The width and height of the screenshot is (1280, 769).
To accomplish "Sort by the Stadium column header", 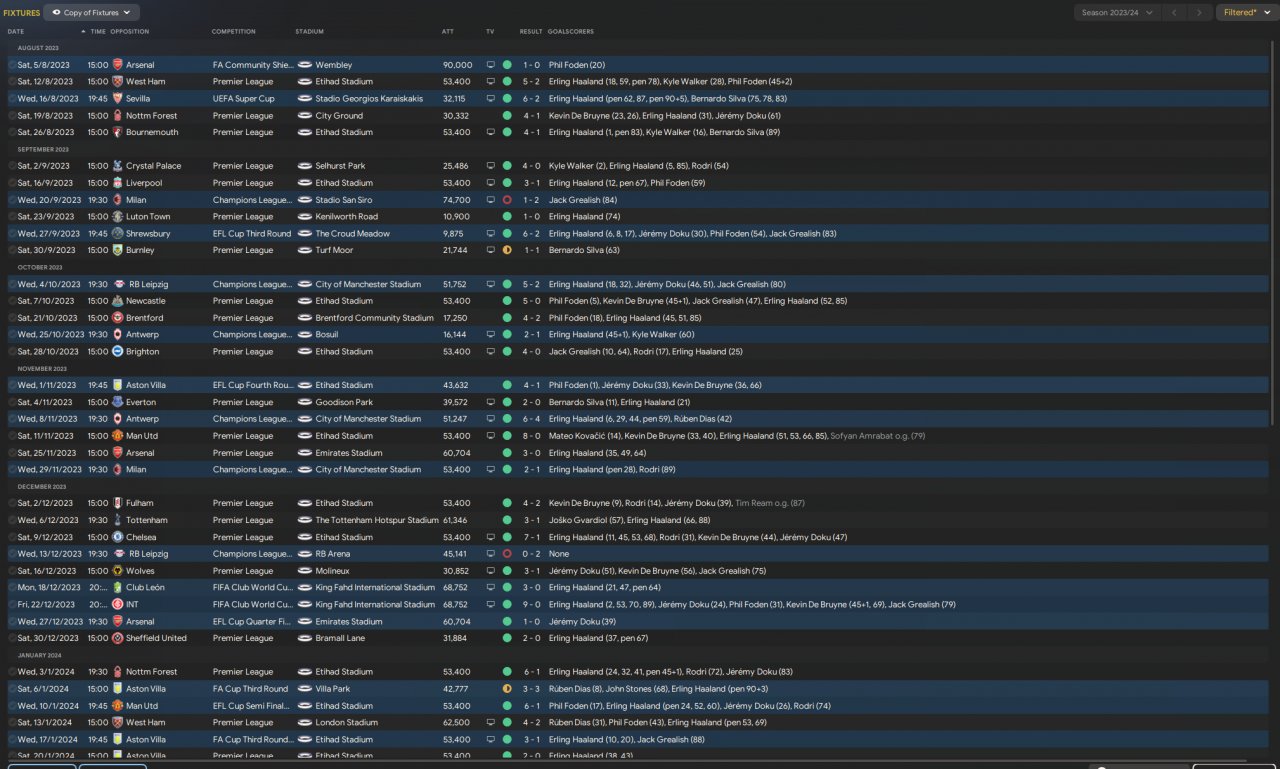I will pos(309,32).
